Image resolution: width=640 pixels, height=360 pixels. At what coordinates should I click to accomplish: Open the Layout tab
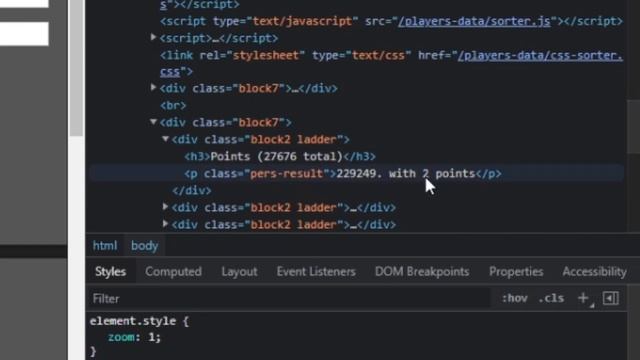(x=239, y=272)
